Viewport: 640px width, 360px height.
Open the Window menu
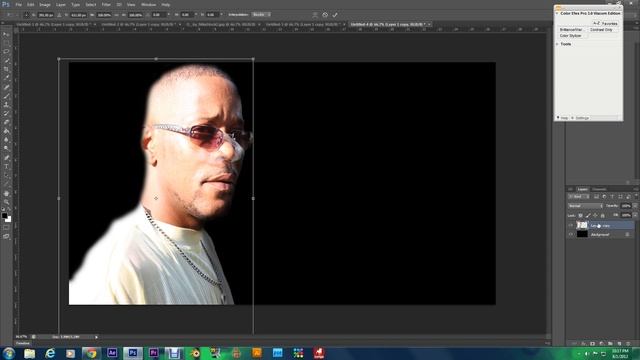tap(148, 4)
